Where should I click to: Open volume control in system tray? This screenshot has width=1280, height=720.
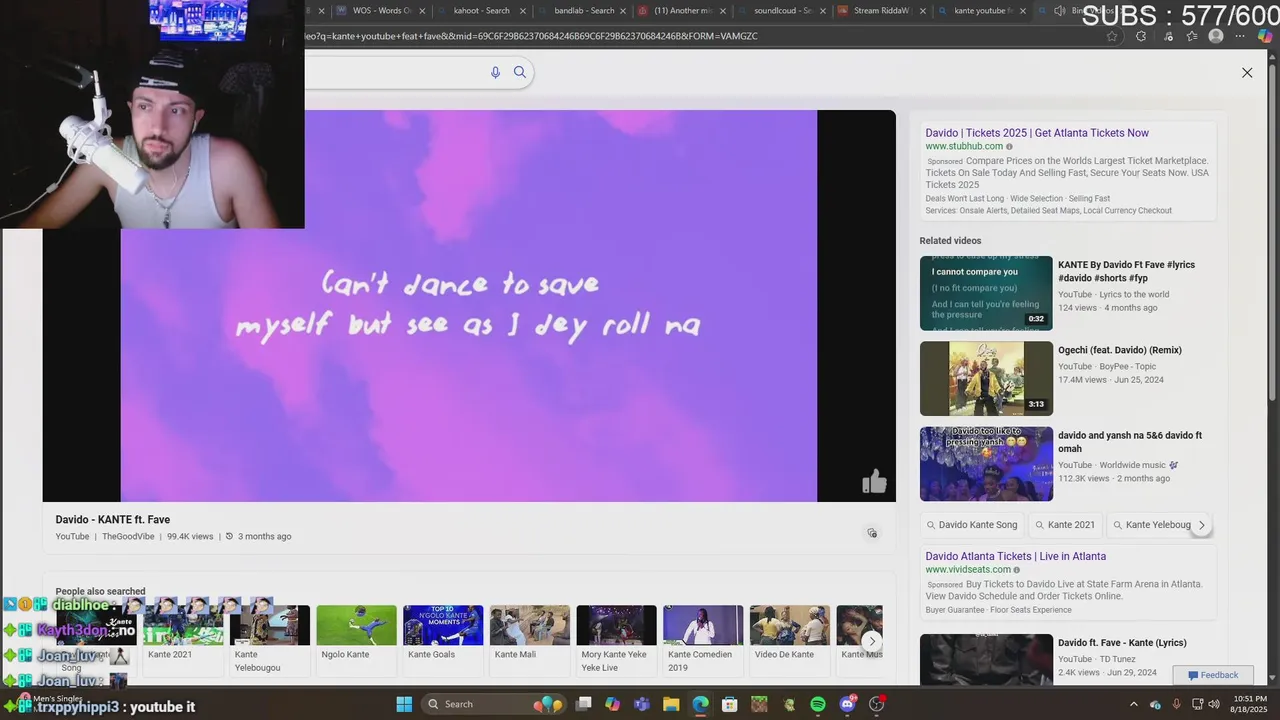point(1214,704)
